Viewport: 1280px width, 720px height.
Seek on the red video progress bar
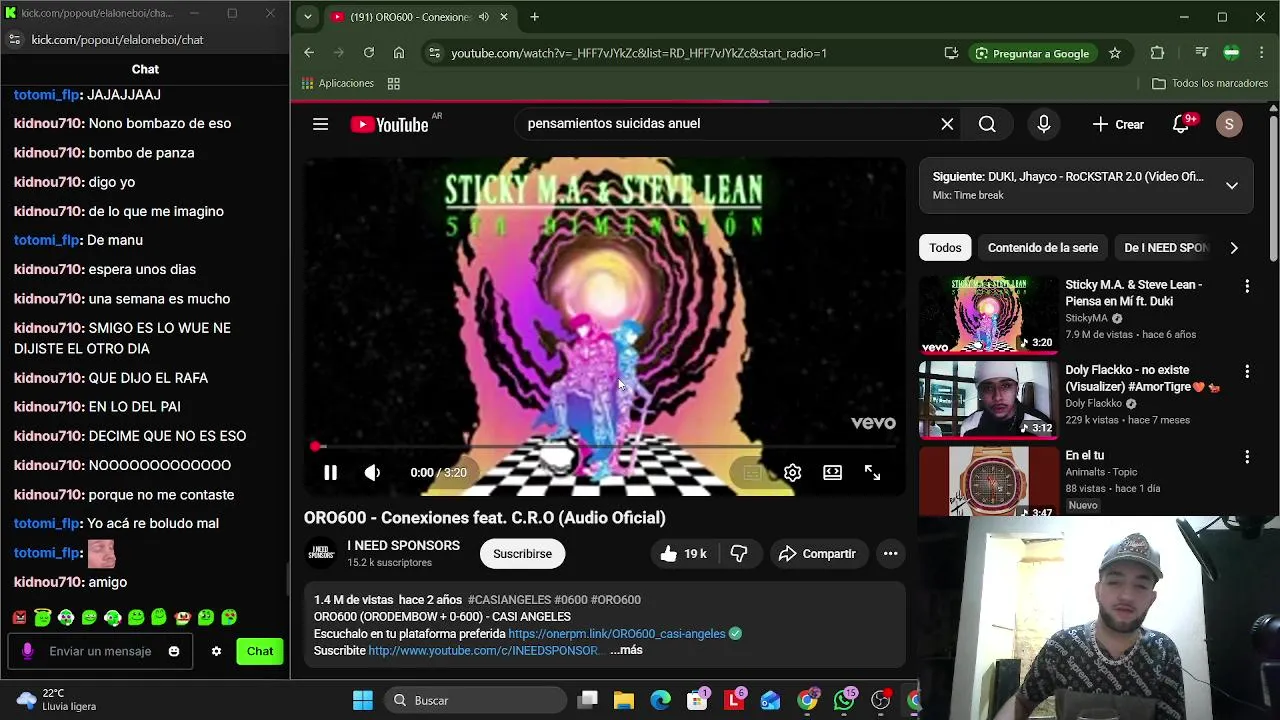point(603,447)
